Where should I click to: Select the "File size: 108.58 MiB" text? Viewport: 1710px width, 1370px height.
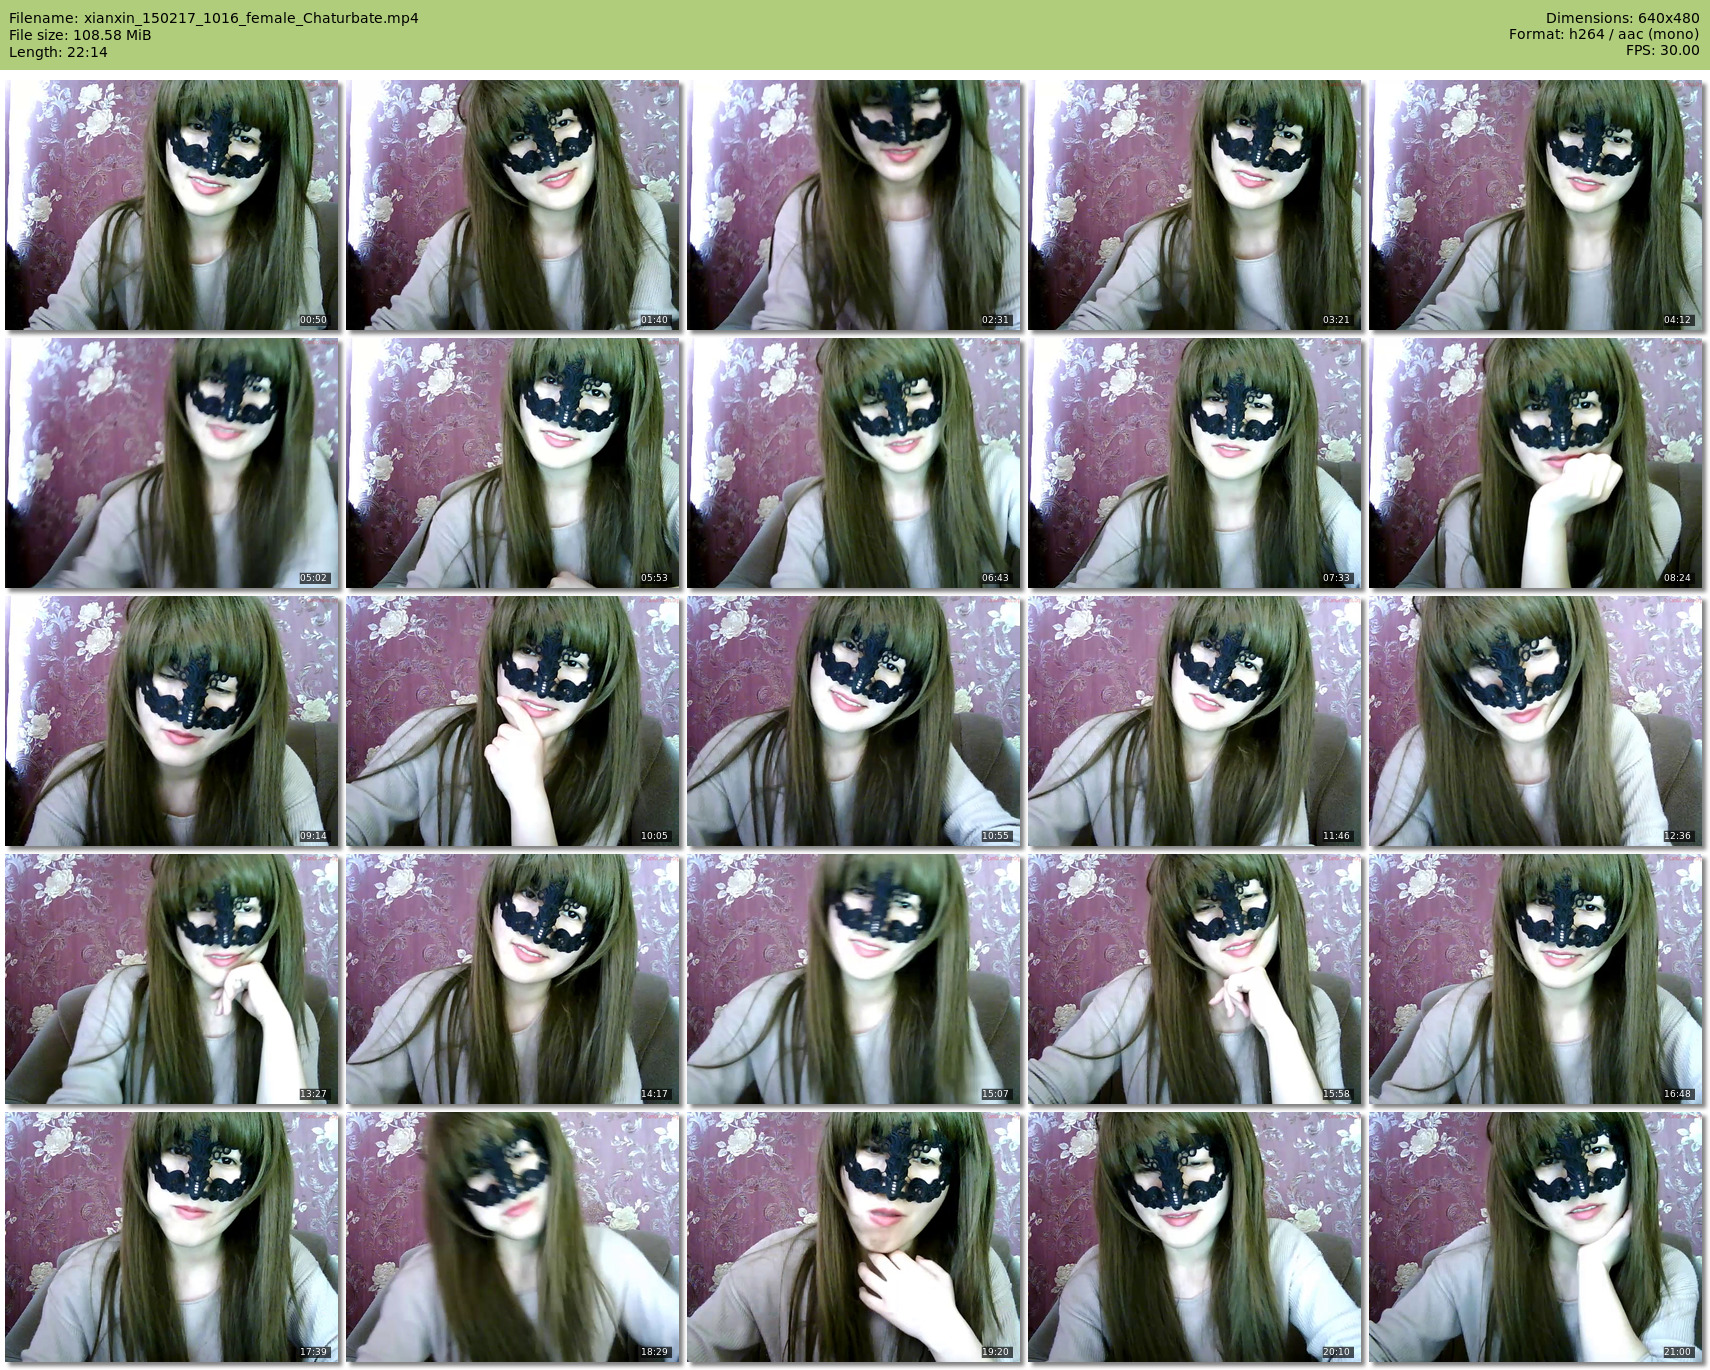pyautogui.click(x=80, y=35)
